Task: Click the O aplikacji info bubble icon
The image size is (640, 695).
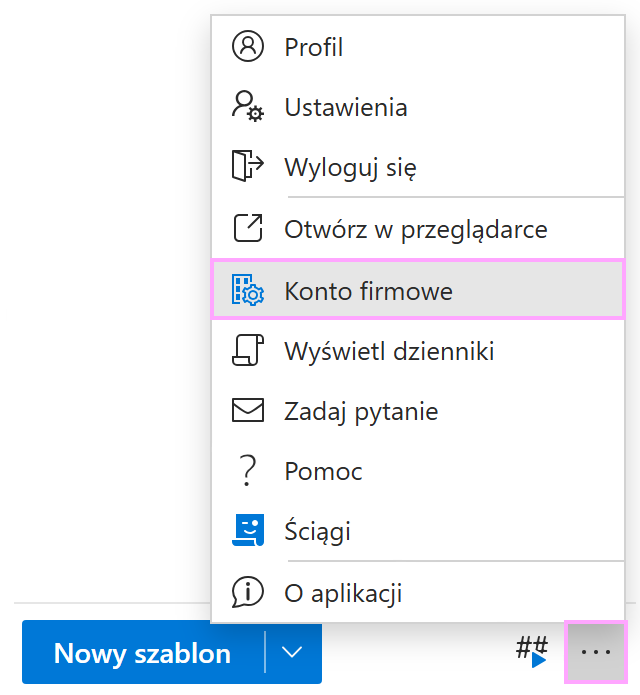Action: (248, 592)
